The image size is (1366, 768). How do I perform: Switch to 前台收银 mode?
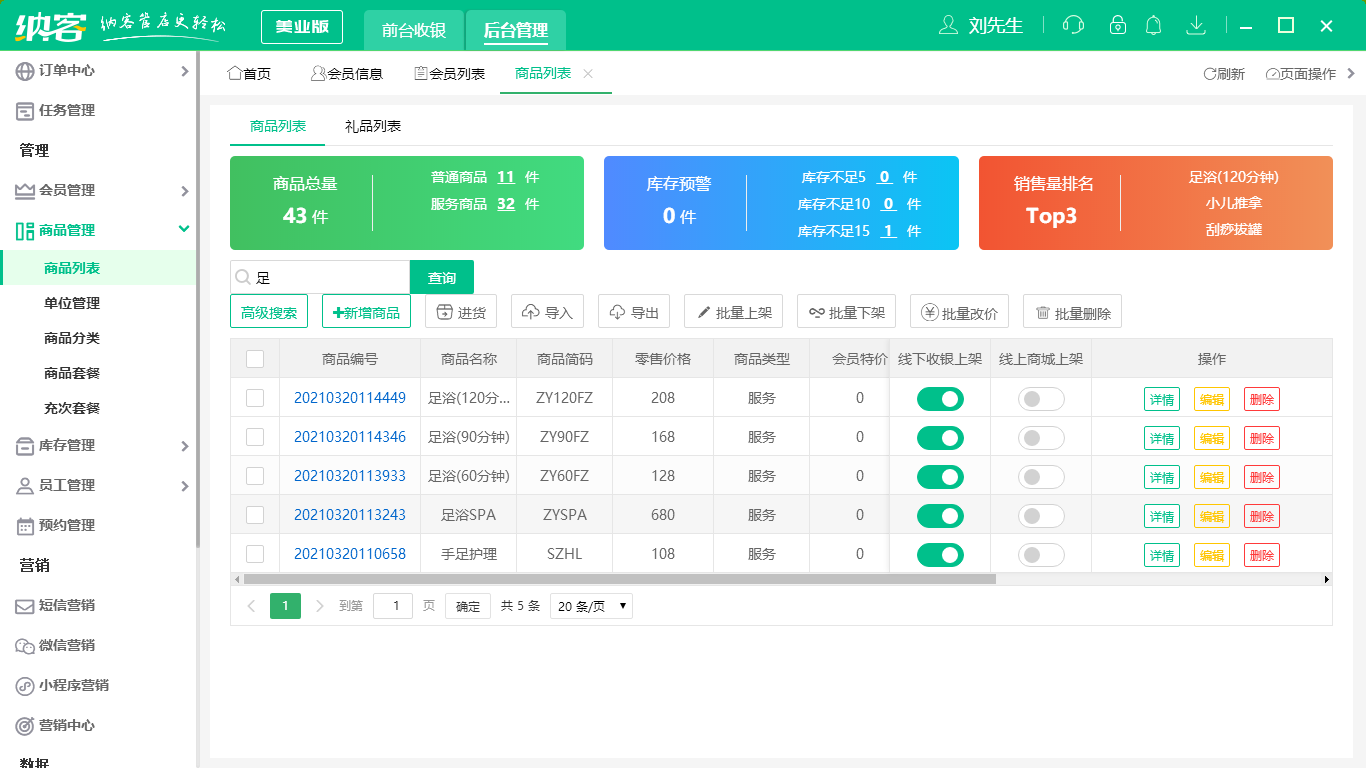coord(415,27)
